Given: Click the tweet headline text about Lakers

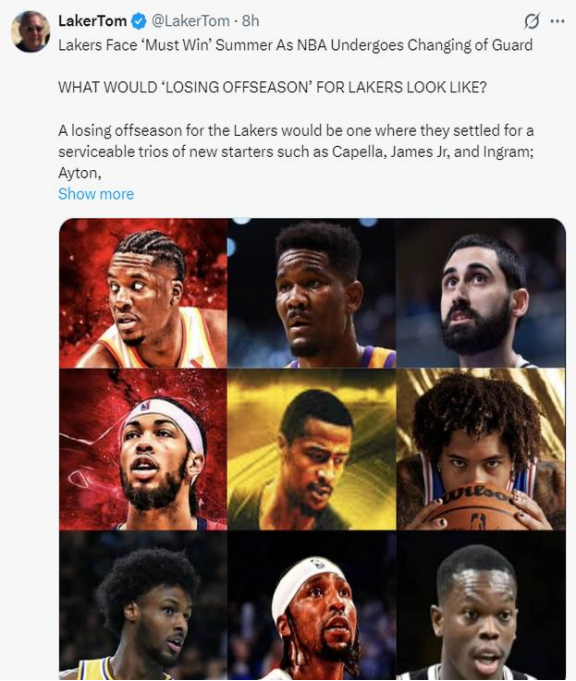Looking at the screenshot, I should (x=295, y=45).
